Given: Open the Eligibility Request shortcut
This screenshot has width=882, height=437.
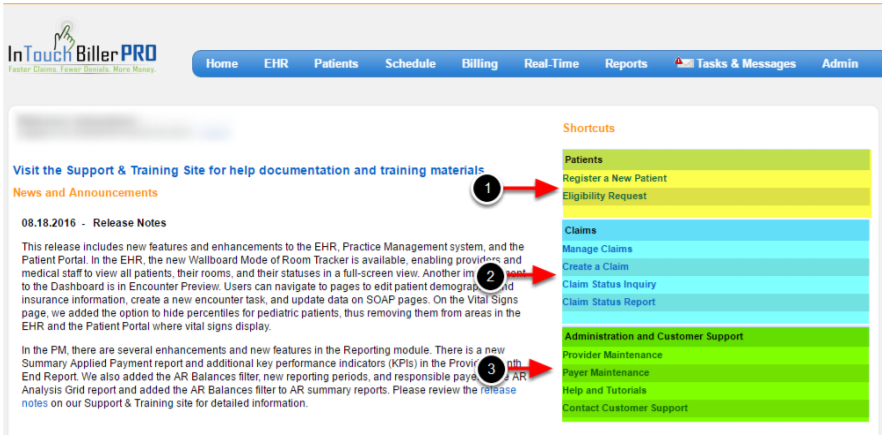Looking at the screenshot, I should point(604,196).
